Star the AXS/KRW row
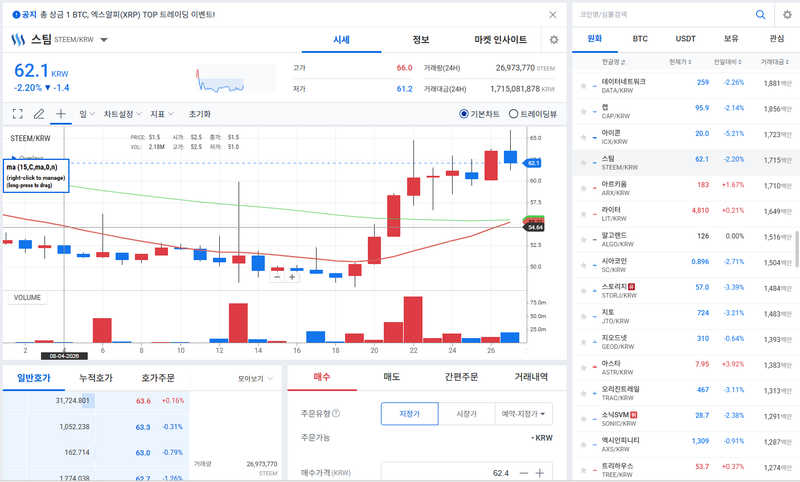This screenshot has width=800, height=482. click(x=583, y=445)
